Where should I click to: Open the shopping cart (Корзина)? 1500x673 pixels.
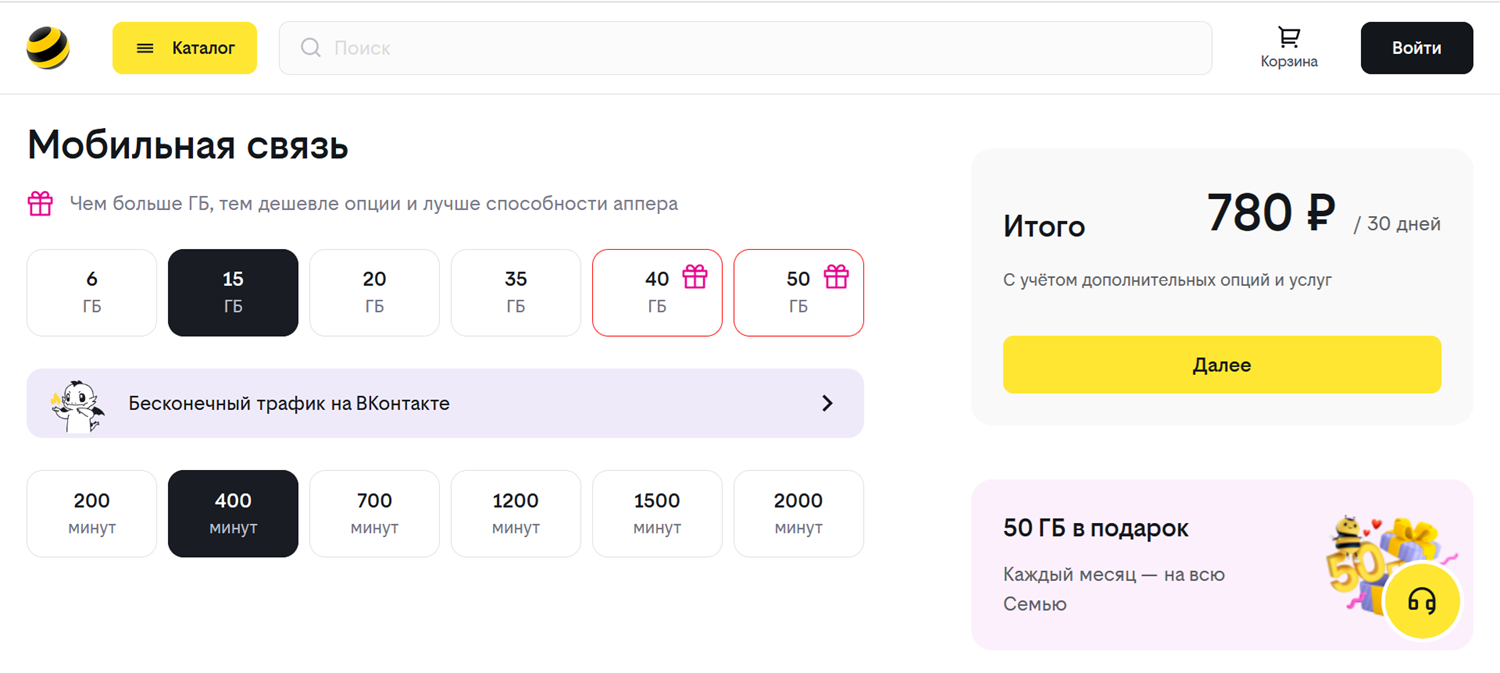pyautogui.click(x=1288, y=47)
